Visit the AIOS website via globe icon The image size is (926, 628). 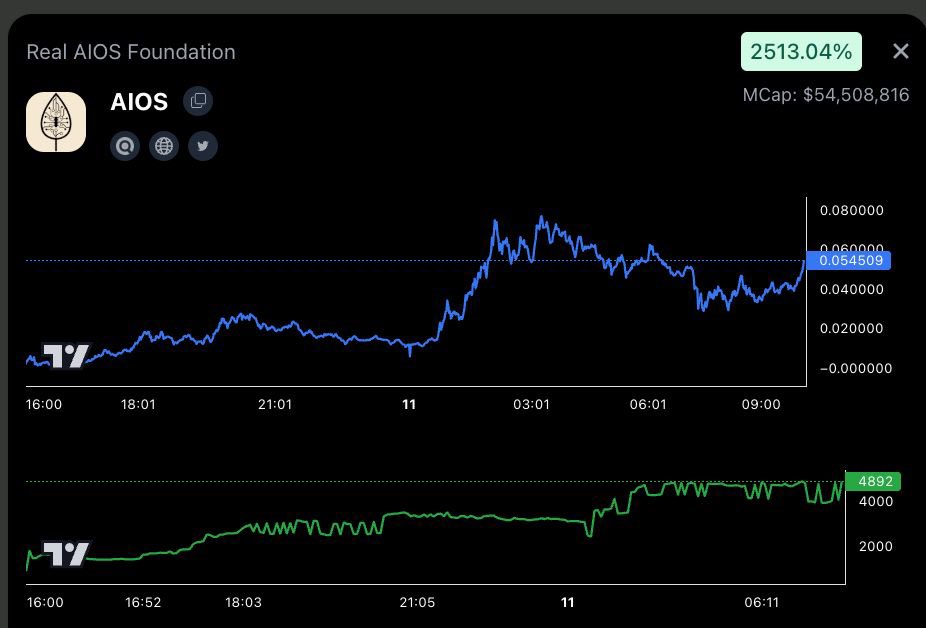click(164, 146)
